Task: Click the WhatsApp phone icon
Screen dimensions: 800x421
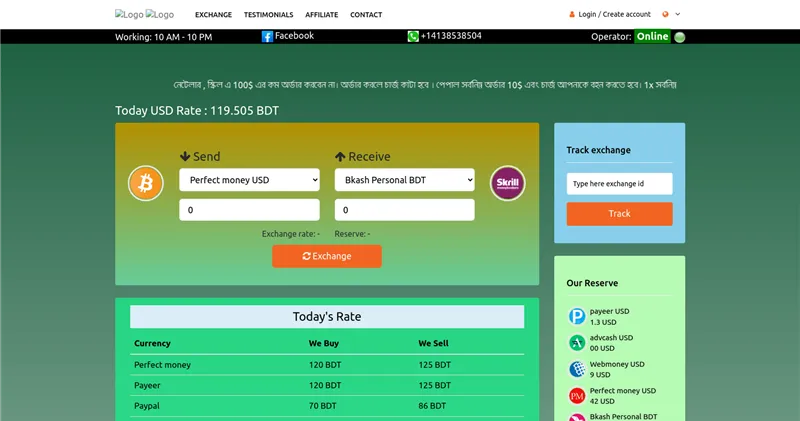Action: 413,36
